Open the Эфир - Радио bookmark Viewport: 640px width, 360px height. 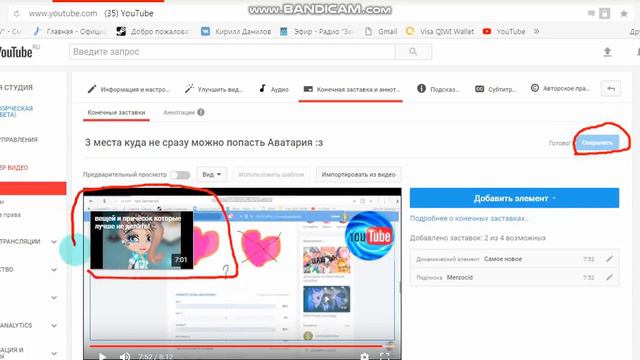[x=317, y=31]
